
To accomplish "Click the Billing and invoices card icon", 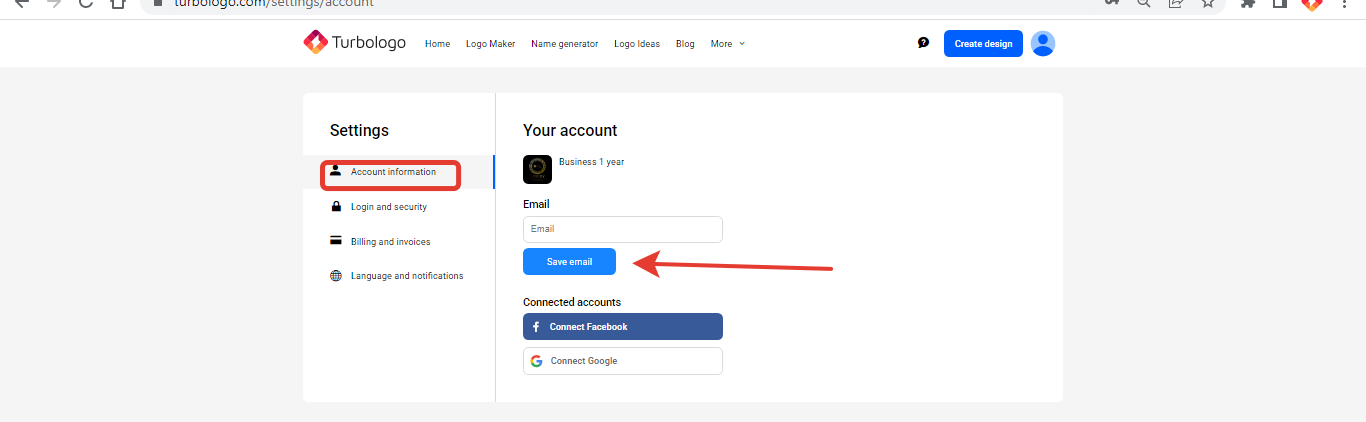I will coord(336,241).
